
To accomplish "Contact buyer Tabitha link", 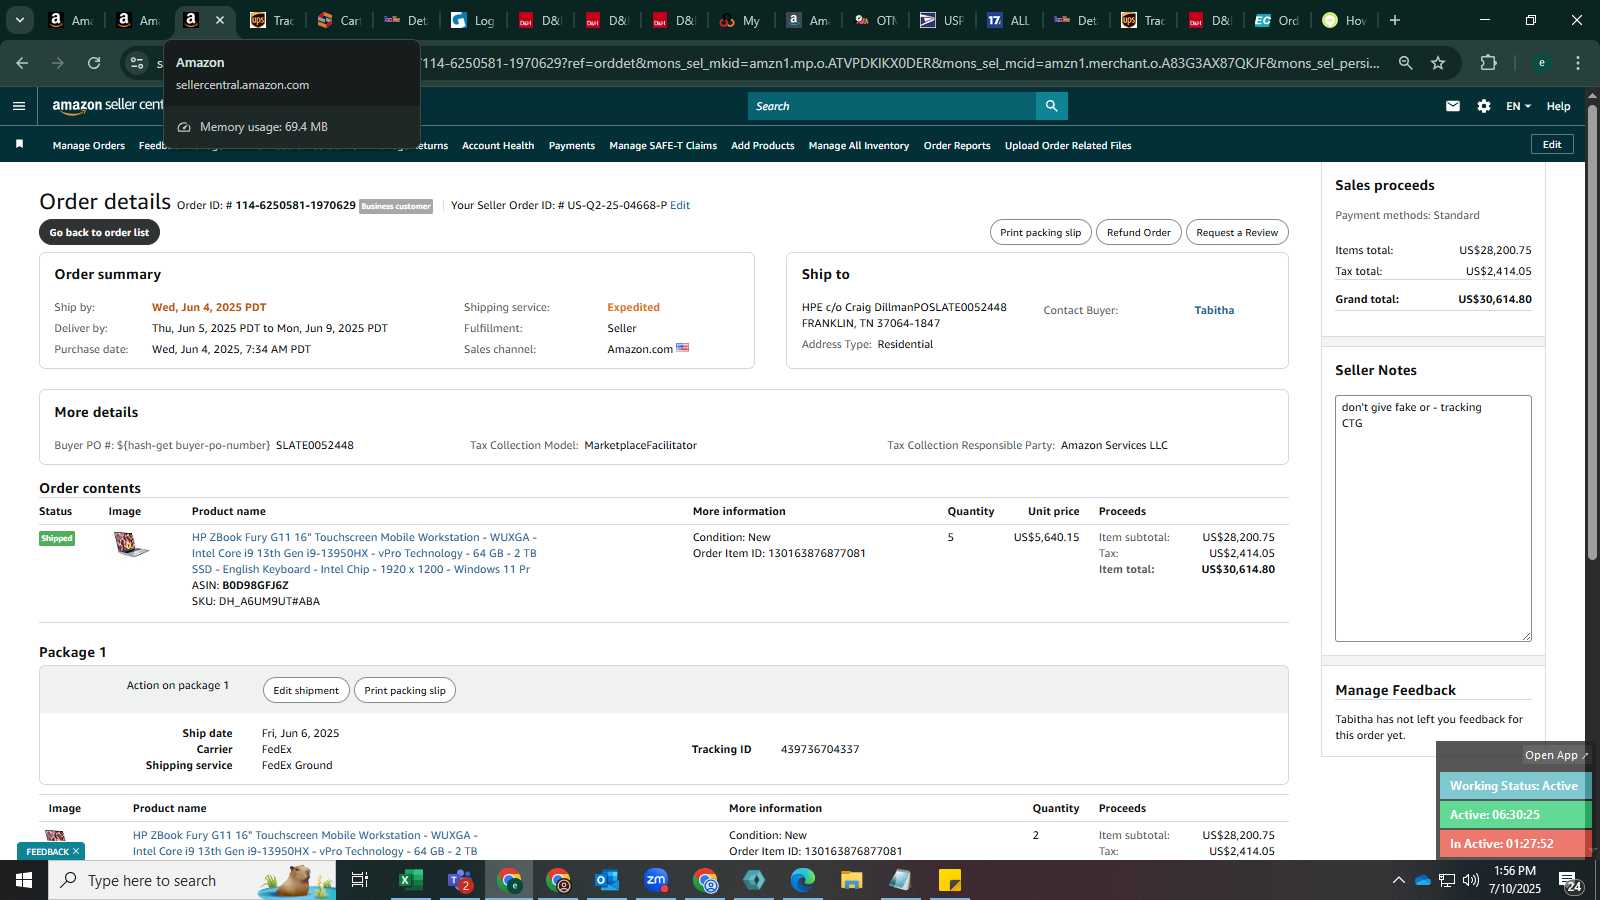I will coord(1214,310).
